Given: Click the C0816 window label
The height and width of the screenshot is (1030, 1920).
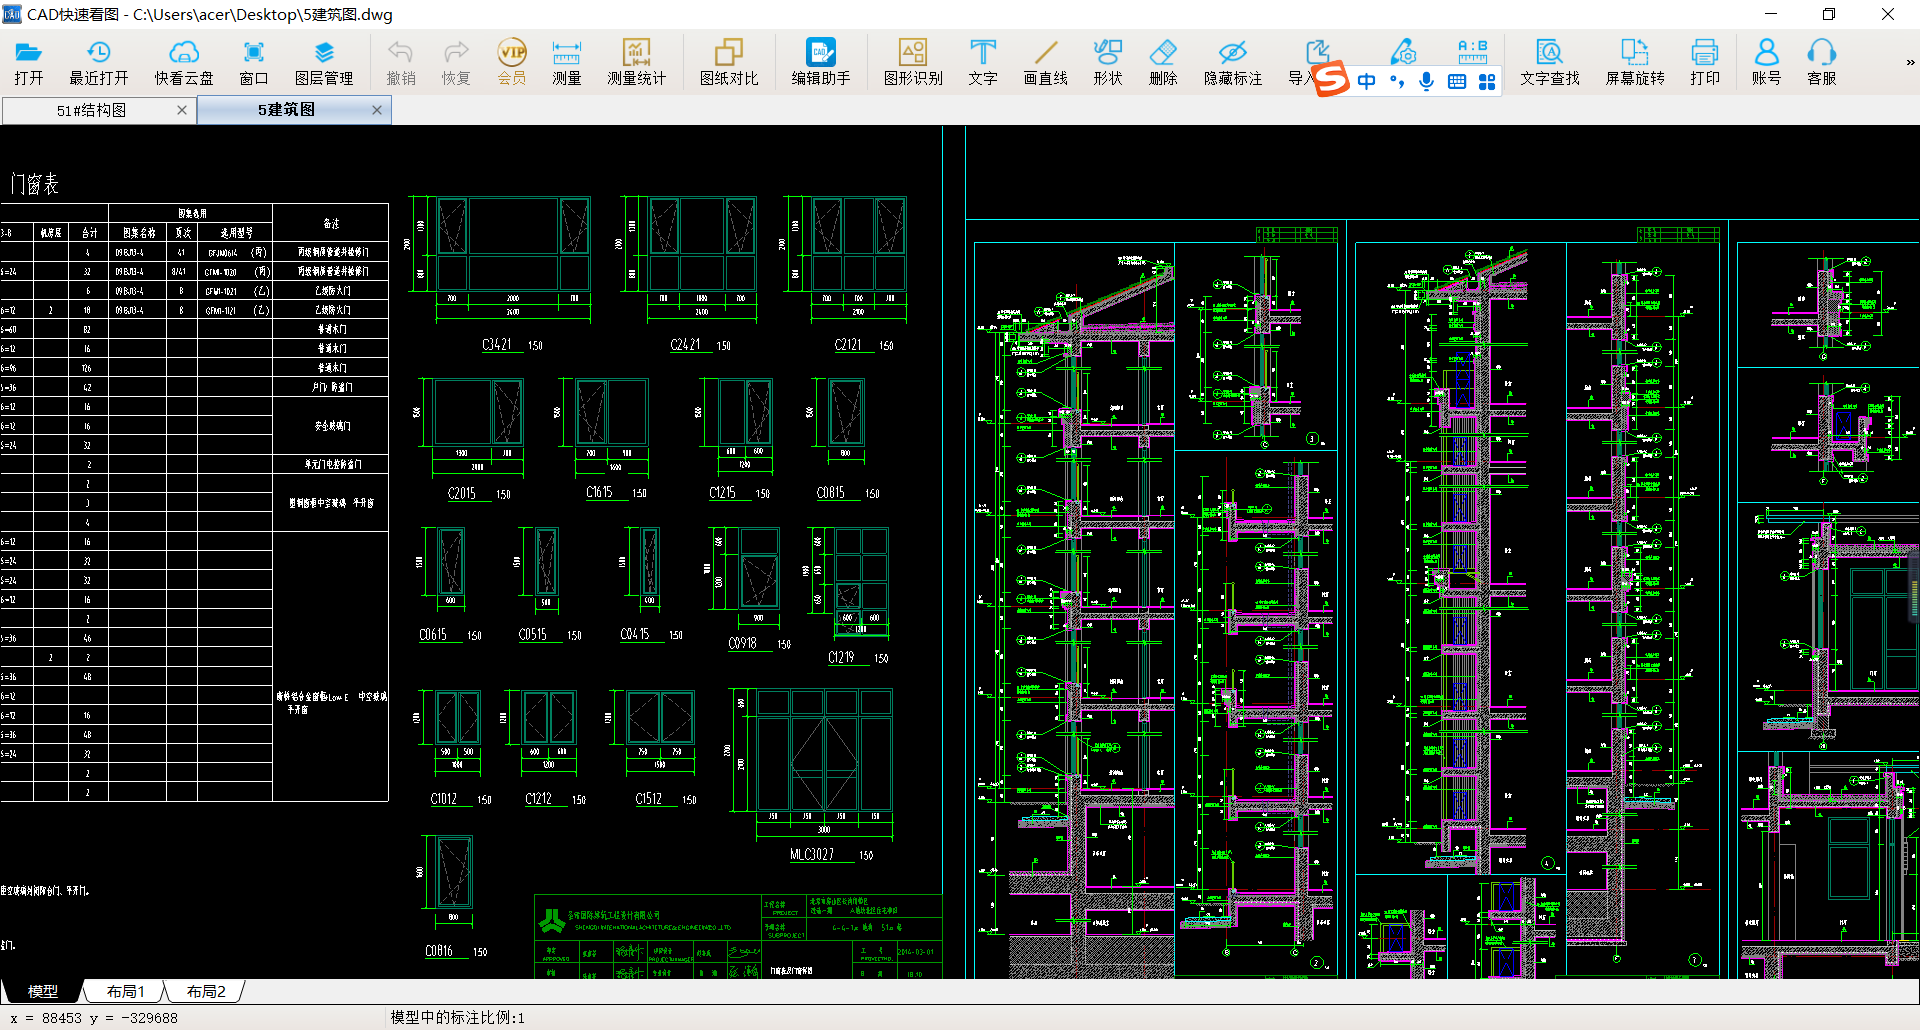Looking at the screenshot, I should (439, 951).
